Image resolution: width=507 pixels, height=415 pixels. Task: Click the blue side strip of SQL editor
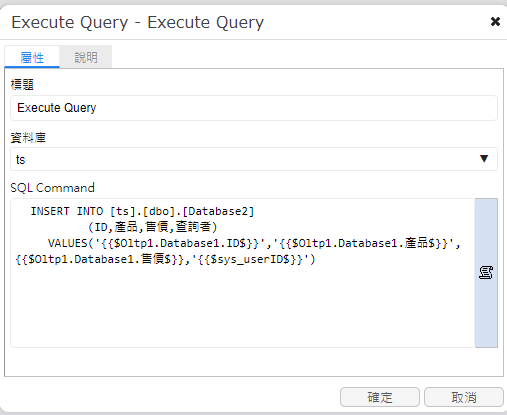click(486, 273)
